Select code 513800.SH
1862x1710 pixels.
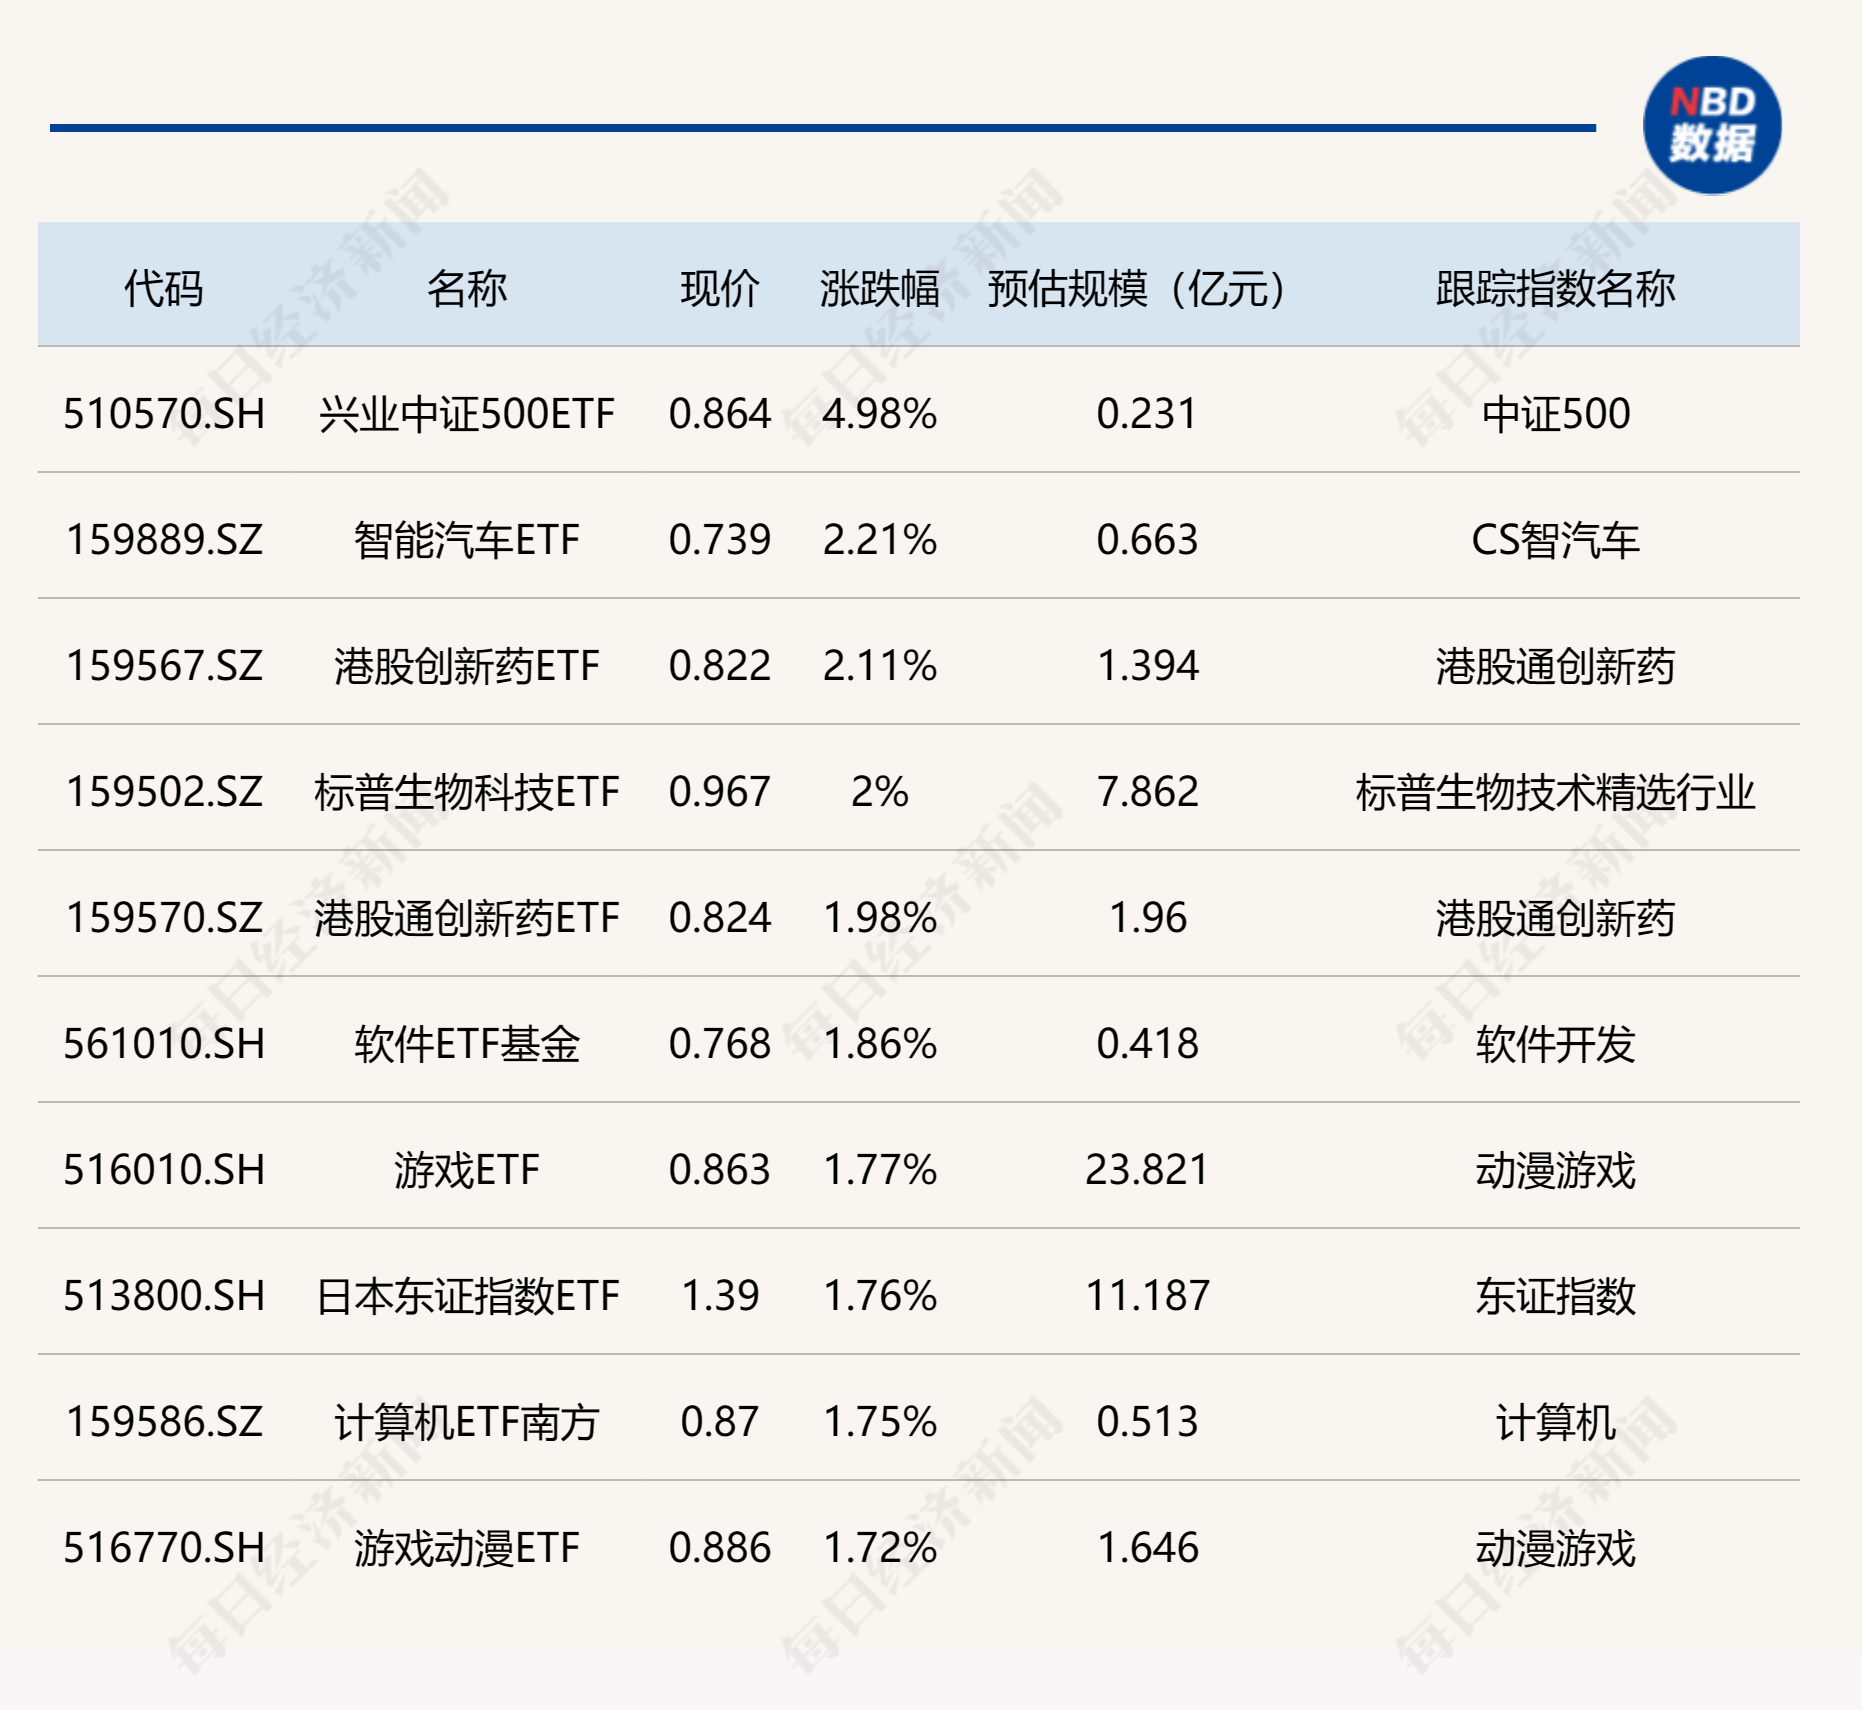point(164,1296)
